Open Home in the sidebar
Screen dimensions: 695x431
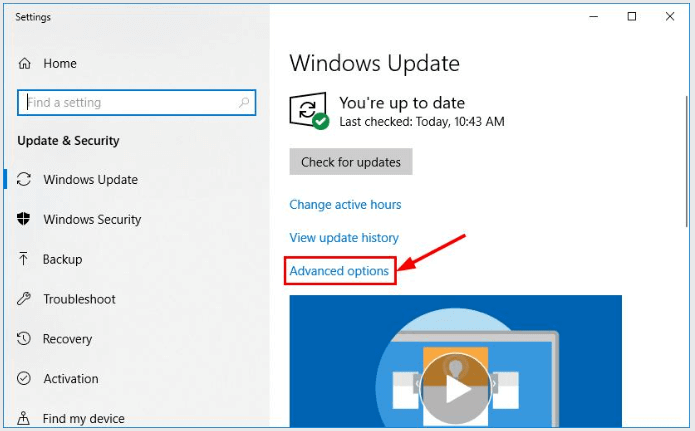(x=60, y=63)
